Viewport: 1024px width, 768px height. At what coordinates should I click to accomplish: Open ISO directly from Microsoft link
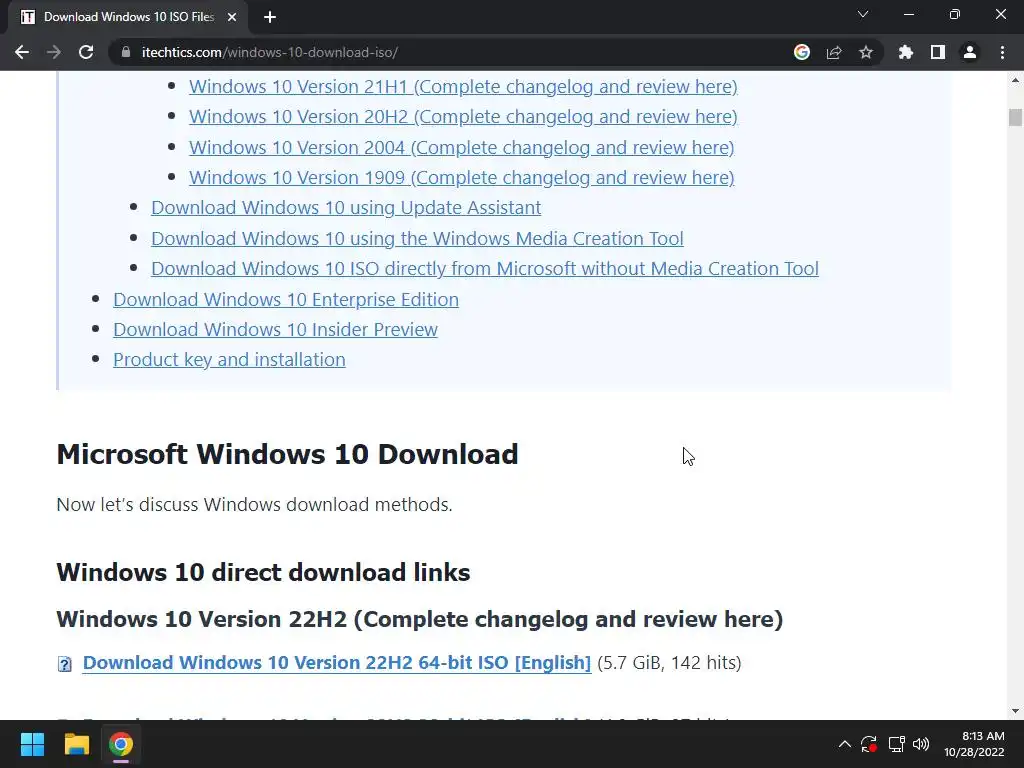coord(485,268)
